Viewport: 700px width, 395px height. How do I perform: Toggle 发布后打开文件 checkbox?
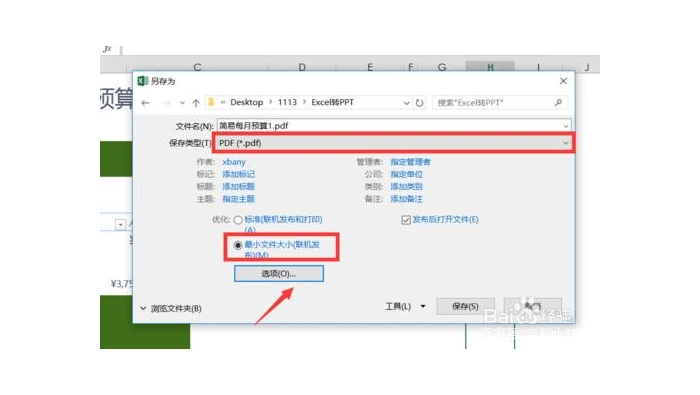pyautogui.click(x=406, y=220)
